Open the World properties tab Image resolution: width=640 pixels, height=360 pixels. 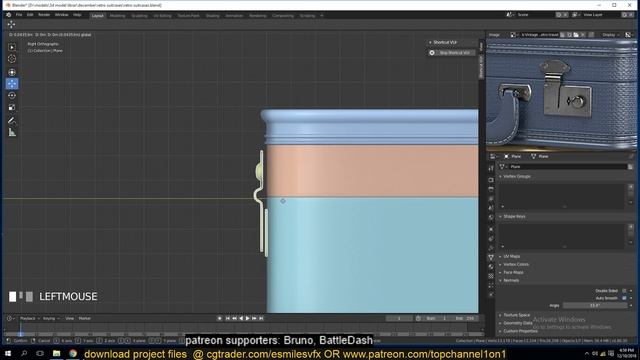[x=491, y=218]
